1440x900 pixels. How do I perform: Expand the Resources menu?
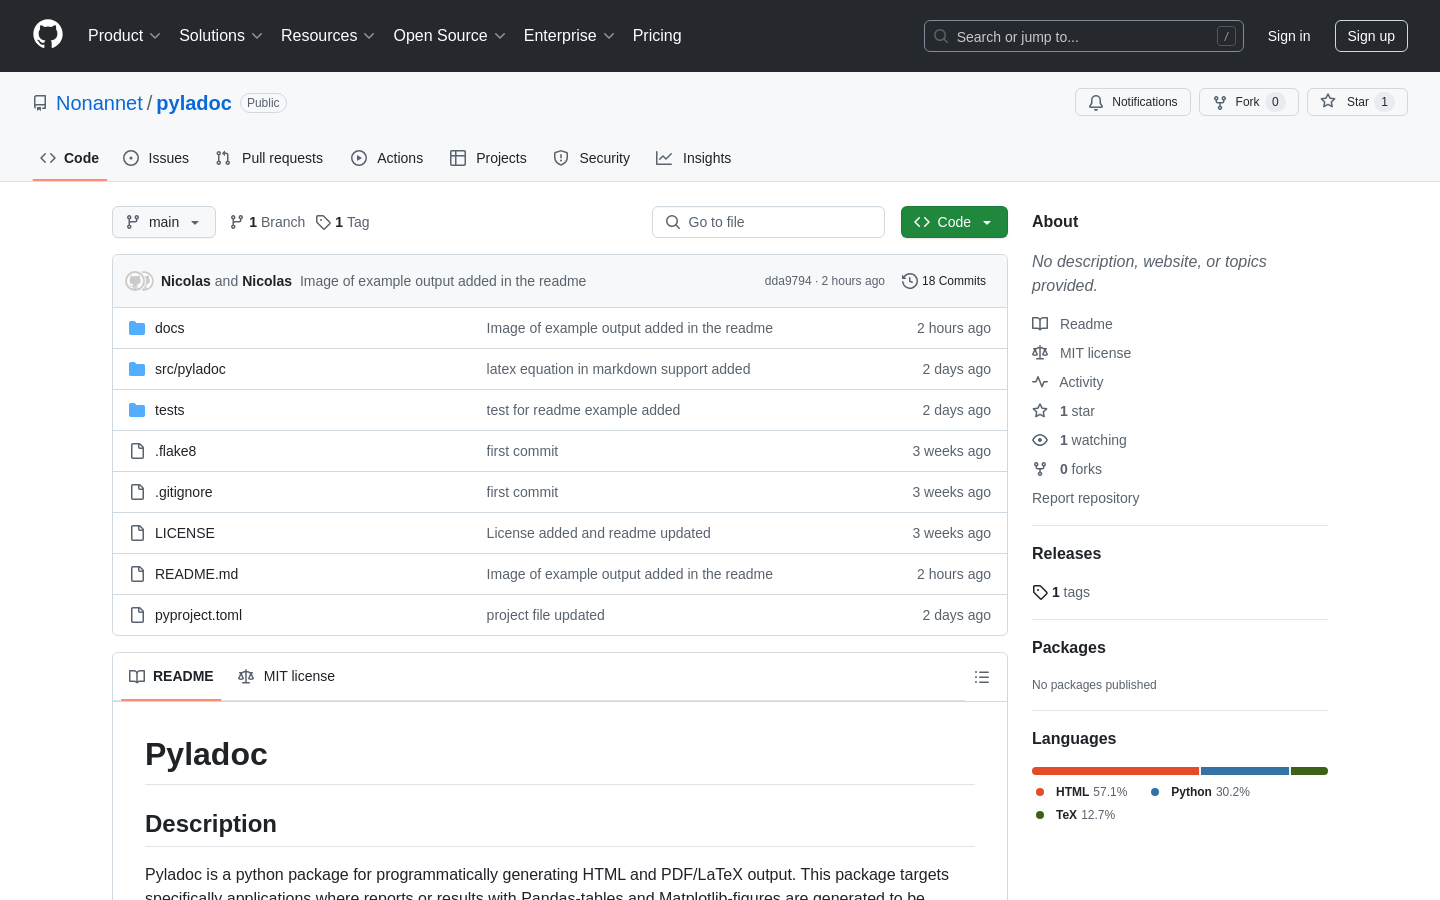328,35
